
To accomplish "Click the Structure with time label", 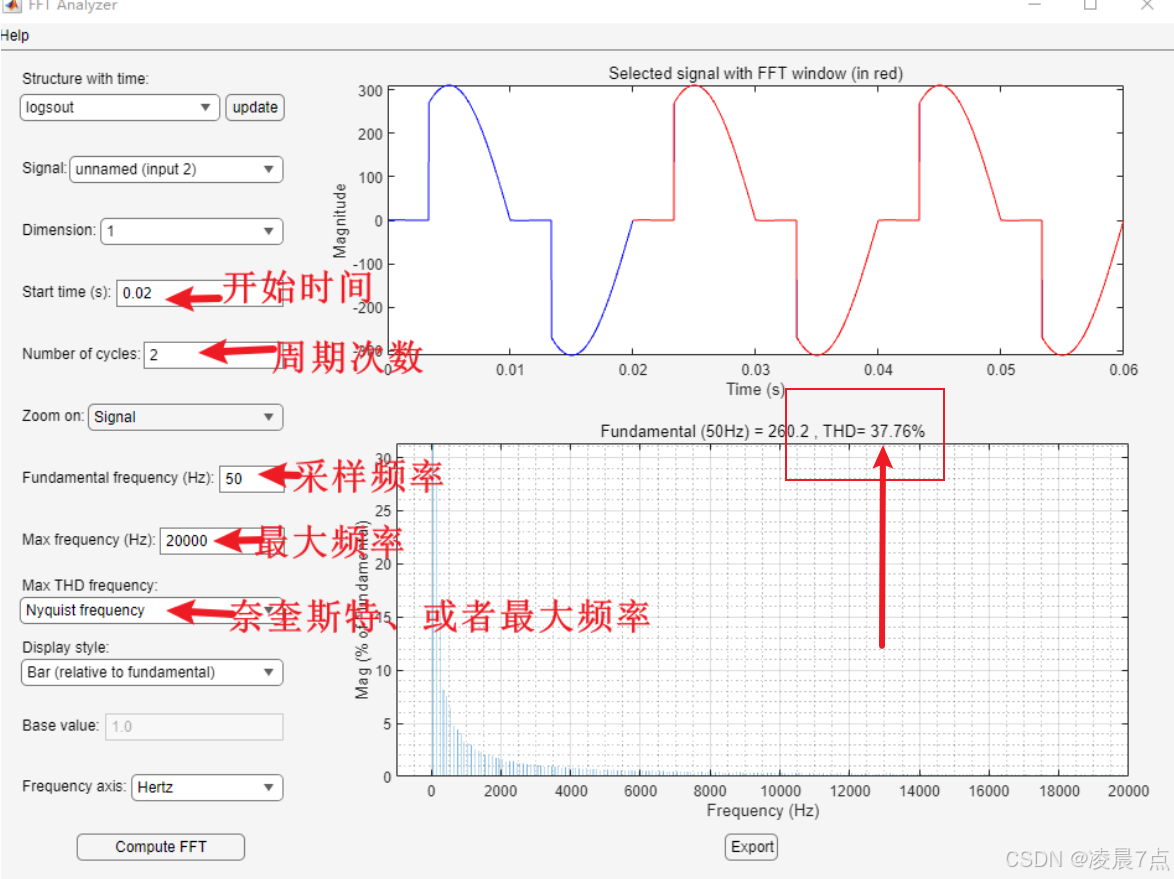I will tap(85, 79).
